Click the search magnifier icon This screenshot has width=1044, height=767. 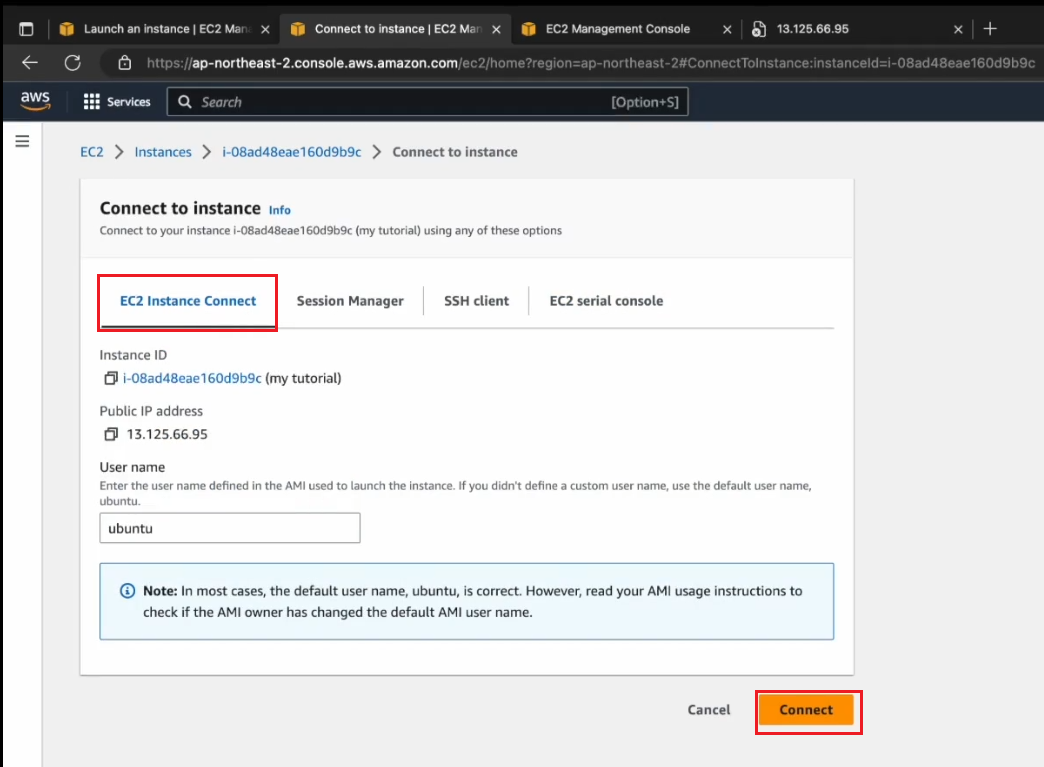pos(185,102)
